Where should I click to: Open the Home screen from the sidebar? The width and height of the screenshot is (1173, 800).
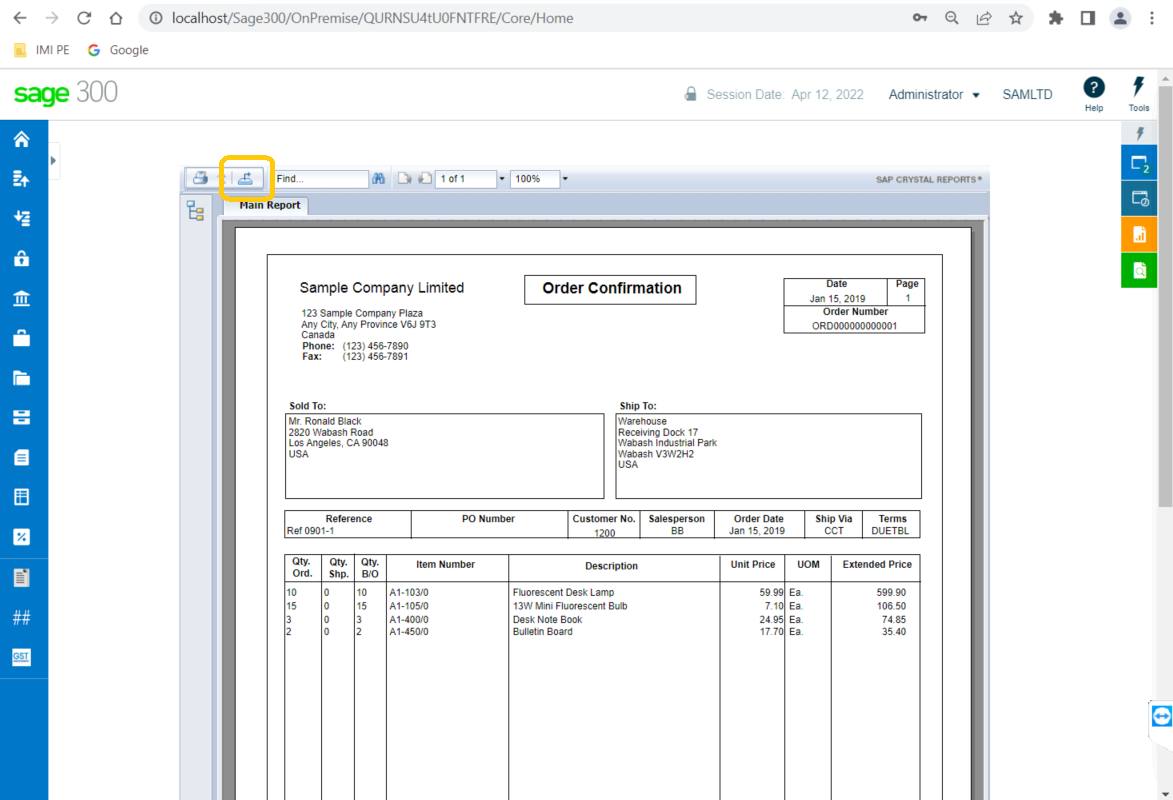tap(23, 137)
